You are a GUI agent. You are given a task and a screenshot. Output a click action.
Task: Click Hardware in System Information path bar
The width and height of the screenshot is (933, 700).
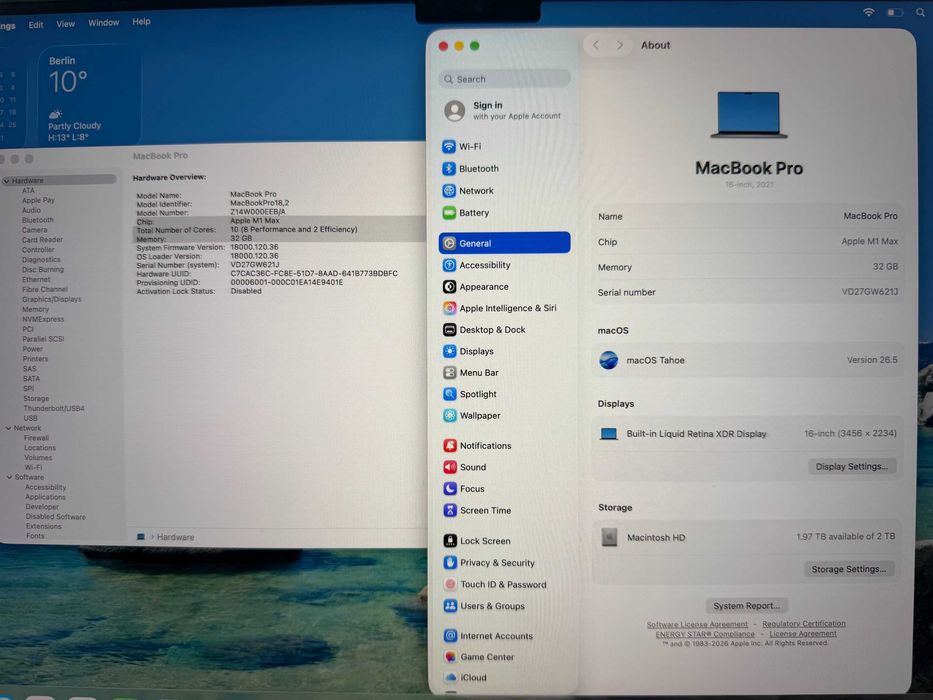176,537
